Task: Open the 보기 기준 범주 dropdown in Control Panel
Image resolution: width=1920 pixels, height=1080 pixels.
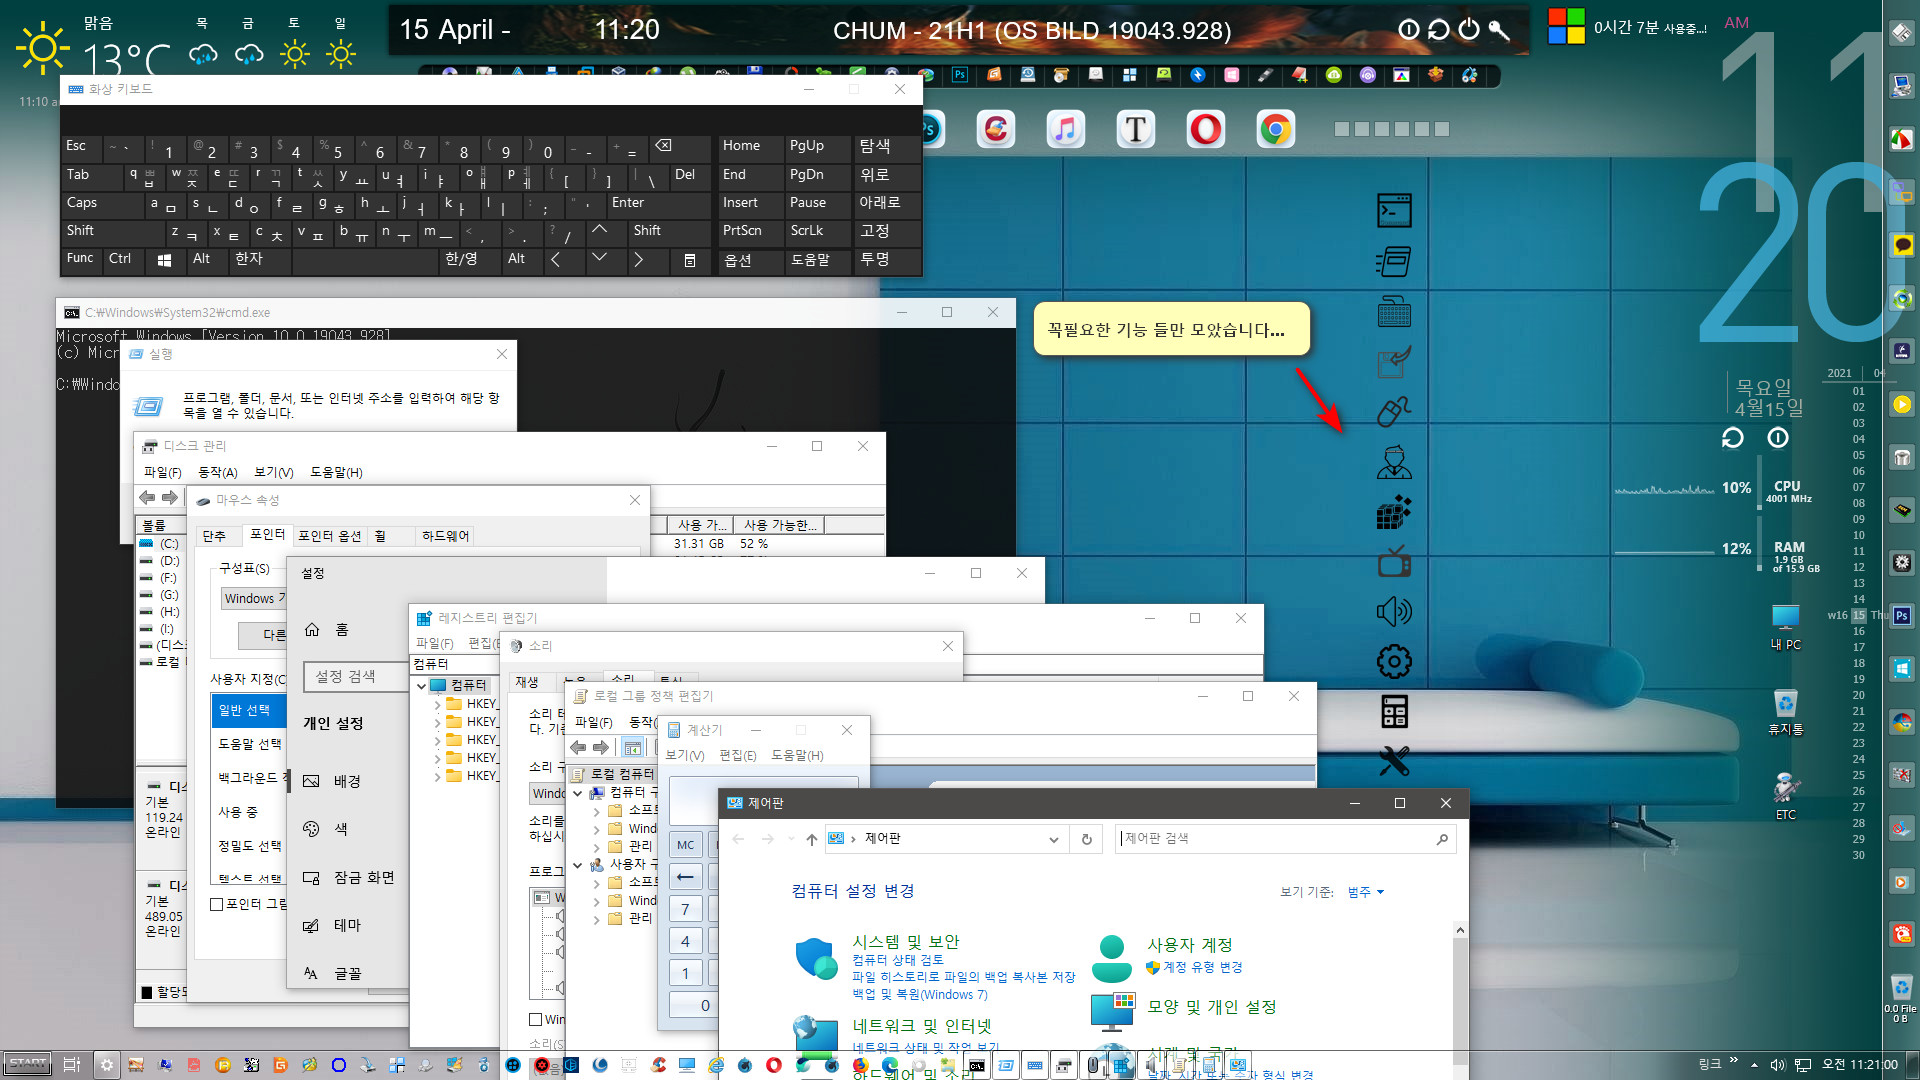Action: coord(1365,892)
